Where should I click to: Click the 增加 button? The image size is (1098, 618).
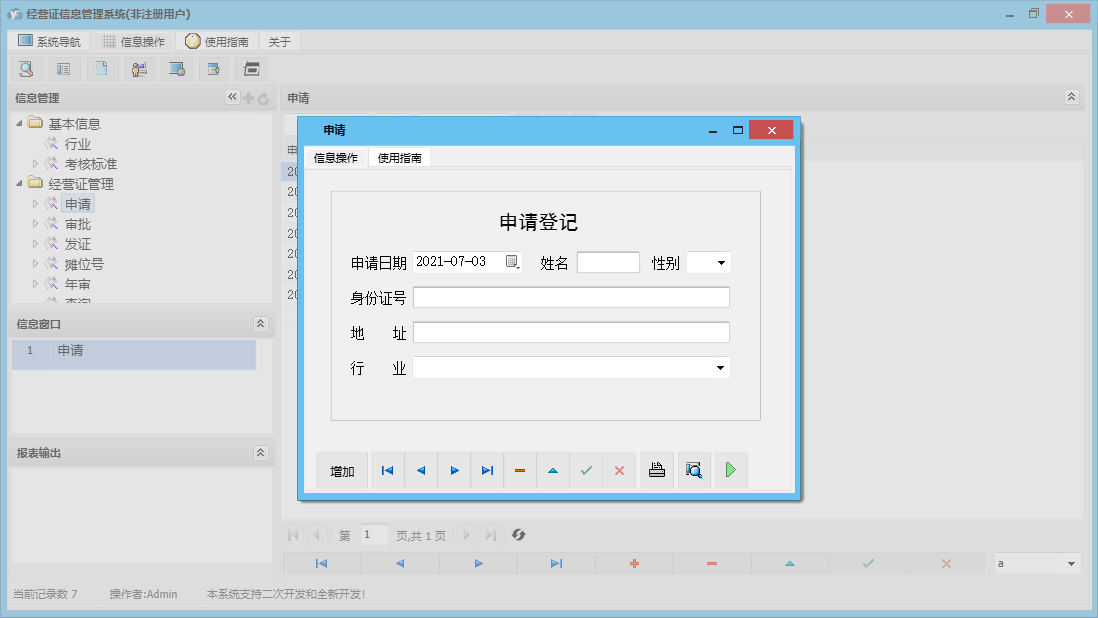(x=341, y=470)
